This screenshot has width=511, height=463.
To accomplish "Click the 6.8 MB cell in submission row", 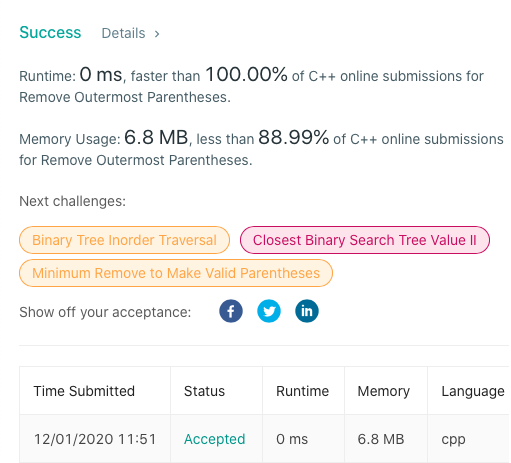I will click(381, 439).
